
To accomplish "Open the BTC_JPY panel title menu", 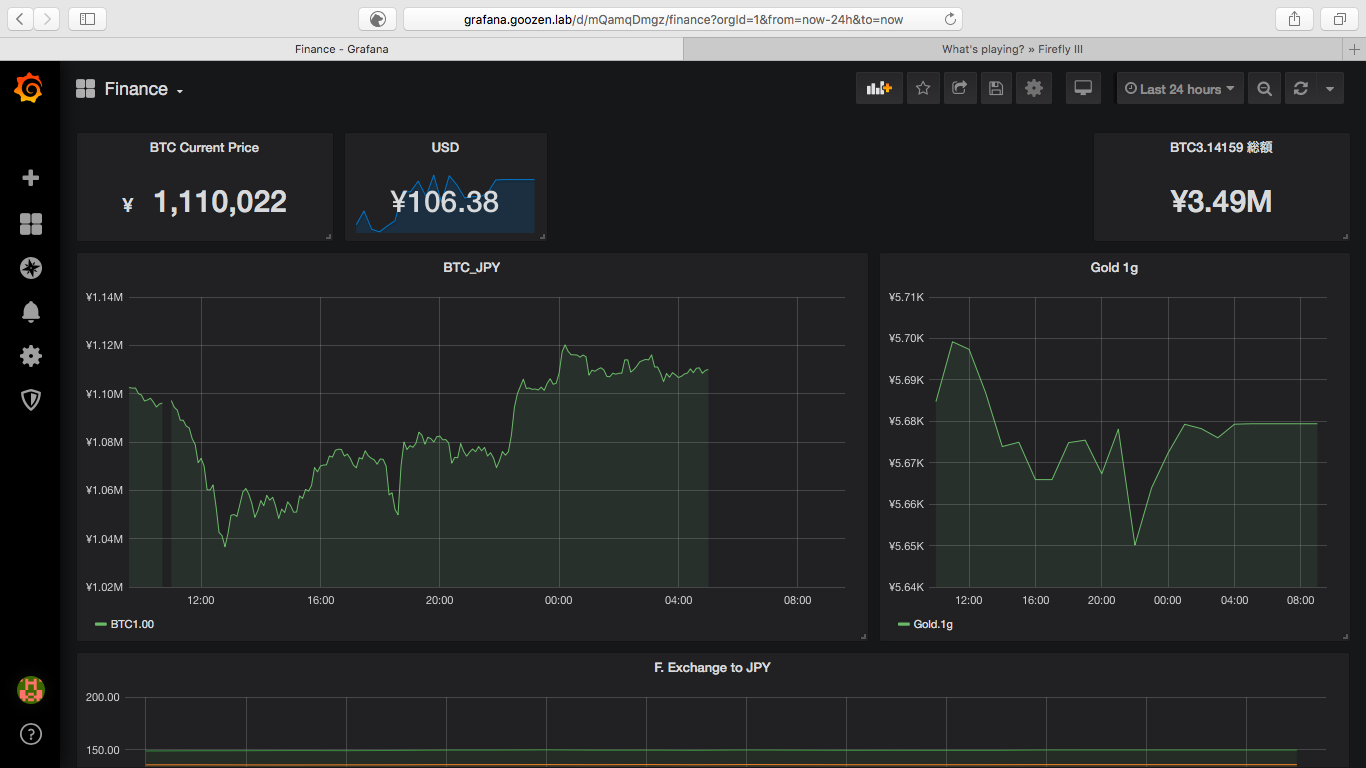I will tap(472, 267).
